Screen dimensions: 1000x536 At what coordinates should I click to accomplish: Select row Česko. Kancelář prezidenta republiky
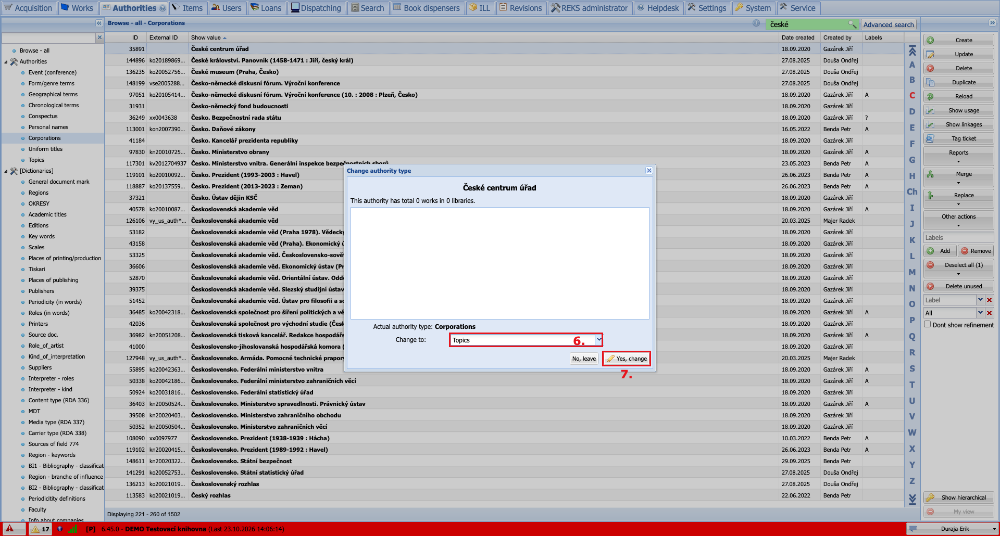(x=504, y=140)
